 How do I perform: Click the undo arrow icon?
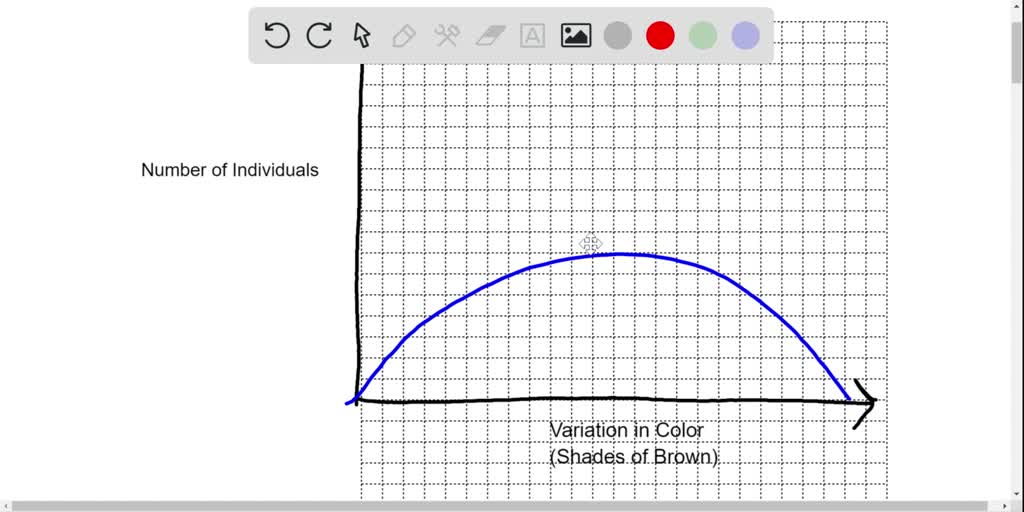pyautogui.click(x=277, y=35)
